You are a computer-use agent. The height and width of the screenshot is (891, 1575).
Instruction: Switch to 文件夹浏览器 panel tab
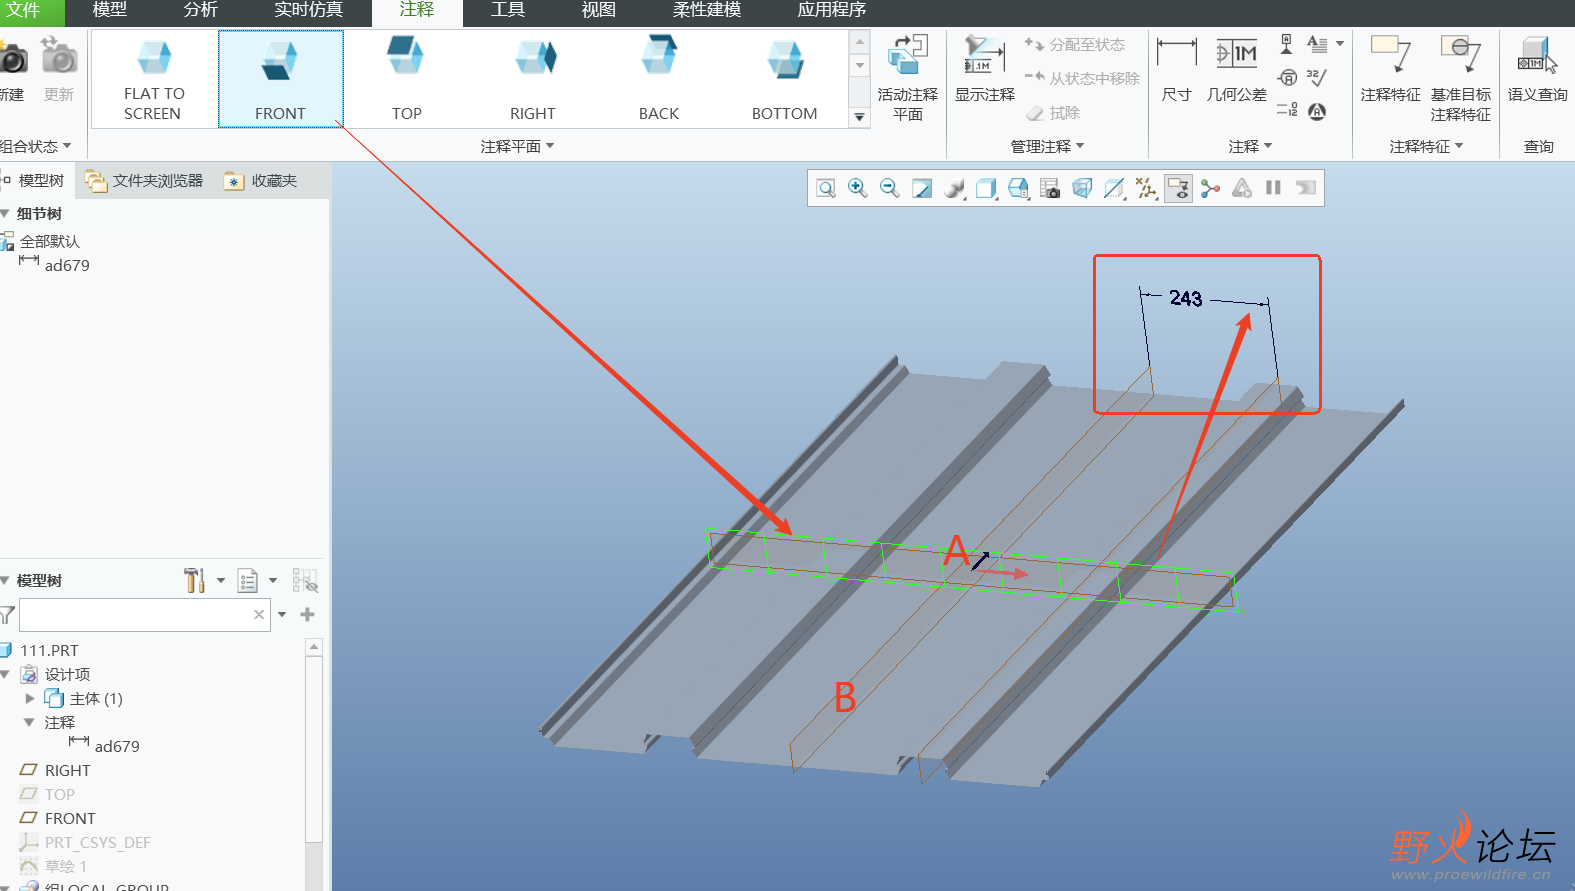tap(144, 181)
